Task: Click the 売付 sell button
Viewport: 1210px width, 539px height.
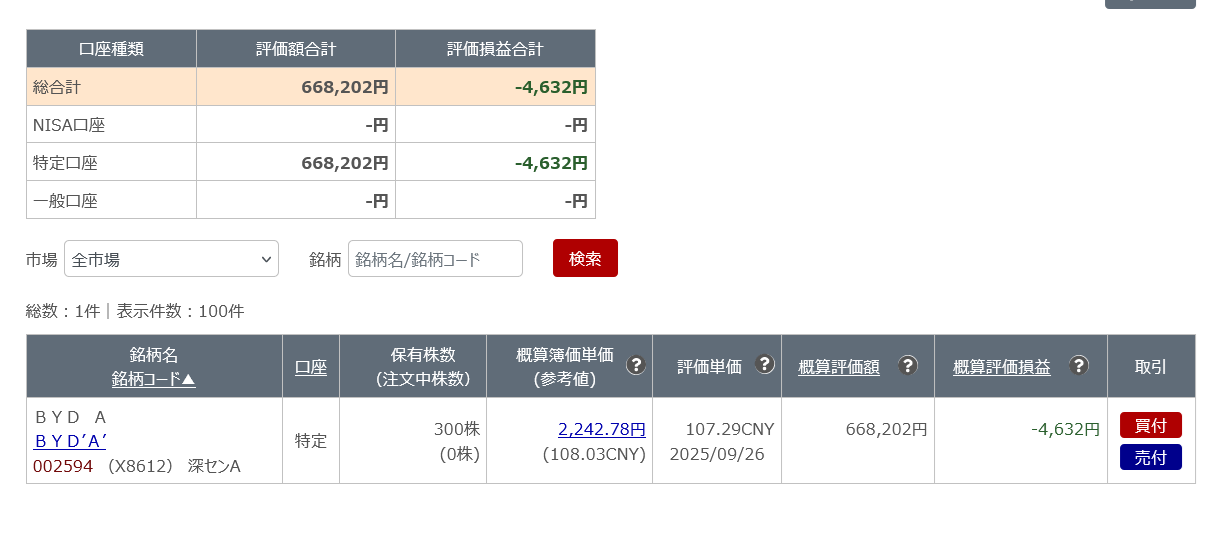Action: click(1150, 458)
